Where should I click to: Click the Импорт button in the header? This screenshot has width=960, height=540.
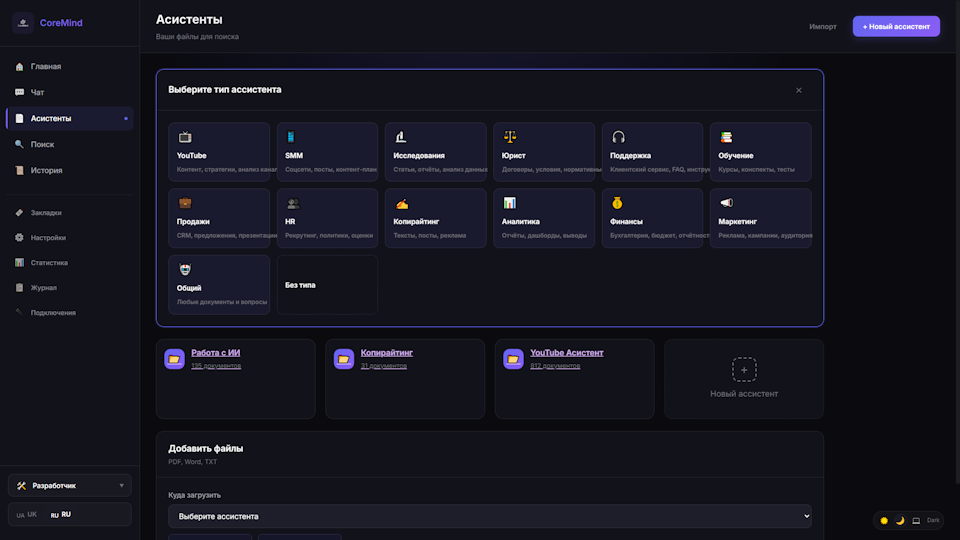[822, 26]
